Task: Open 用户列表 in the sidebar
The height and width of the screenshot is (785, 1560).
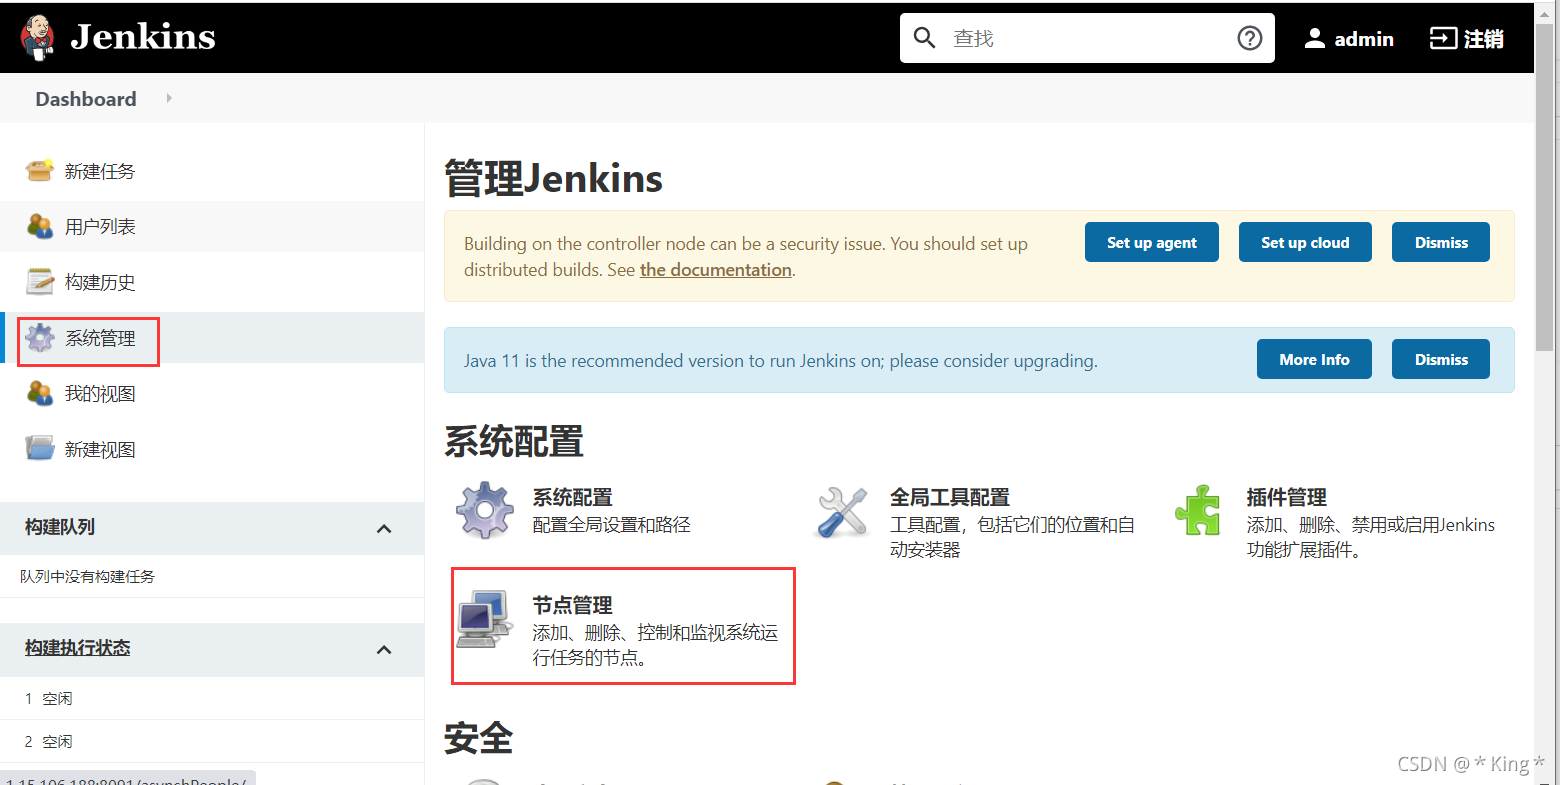Action: click(100, 227)
